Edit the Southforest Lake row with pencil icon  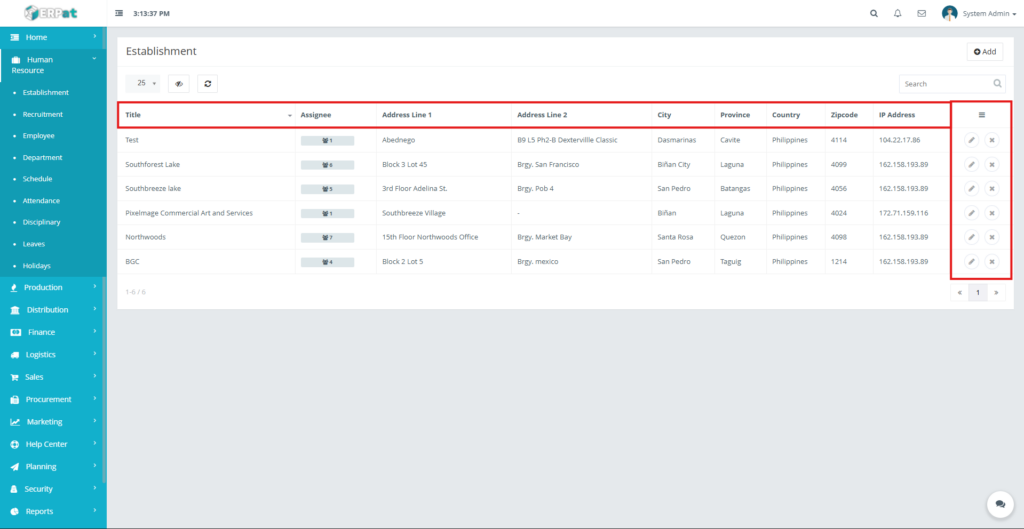tap(971, 164)
